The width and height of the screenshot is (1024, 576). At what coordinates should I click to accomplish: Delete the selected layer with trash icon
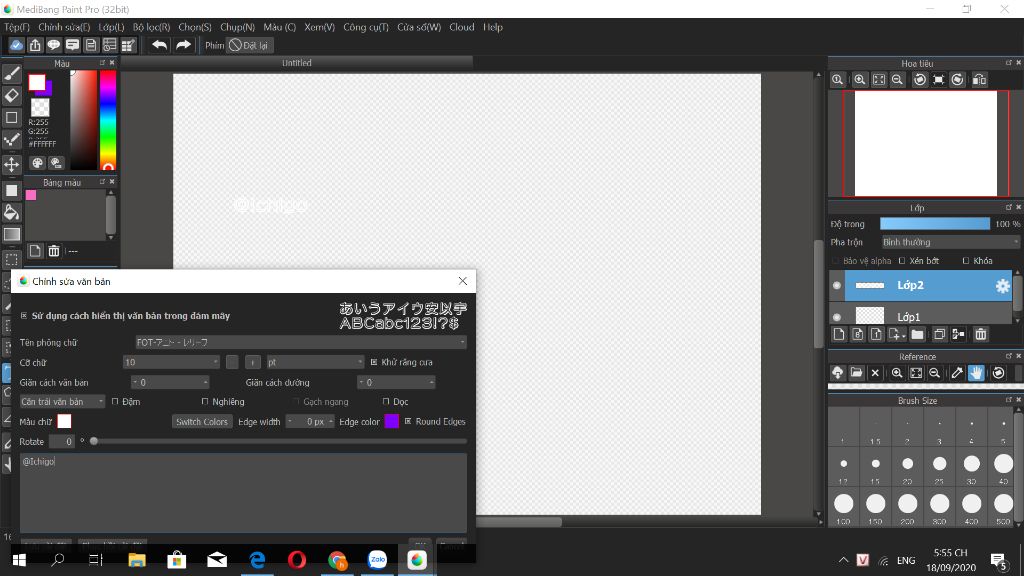pos(980,334)
